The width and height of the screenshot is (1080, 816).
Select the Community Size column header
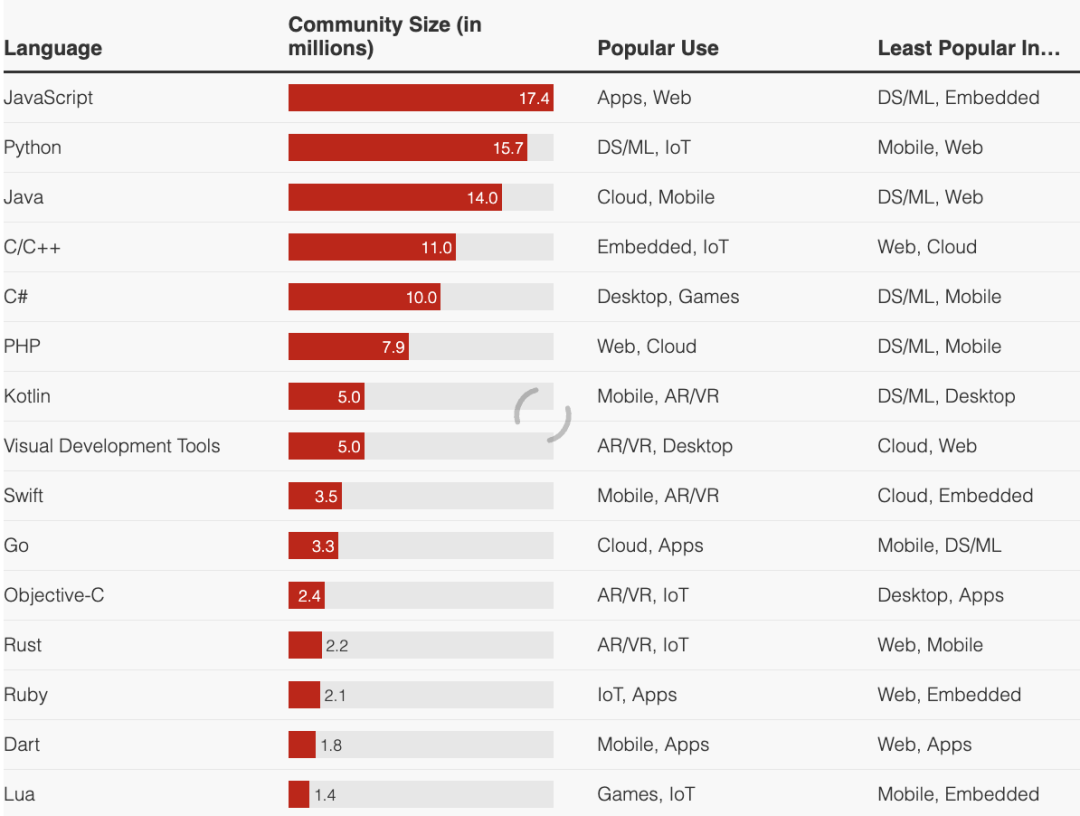[384, 37]
